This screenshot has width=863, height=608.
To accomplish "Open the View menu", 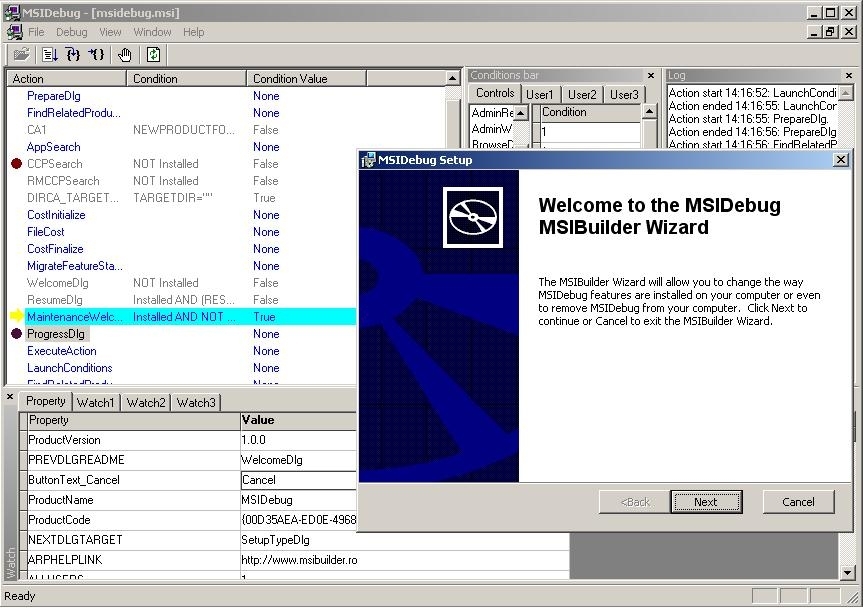I will [110, 32].
